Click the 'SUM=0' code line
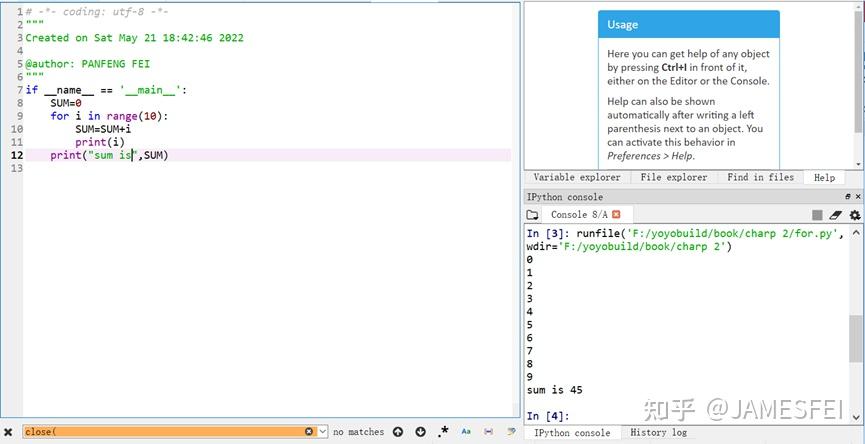865x444 pixels. [66, 103]
